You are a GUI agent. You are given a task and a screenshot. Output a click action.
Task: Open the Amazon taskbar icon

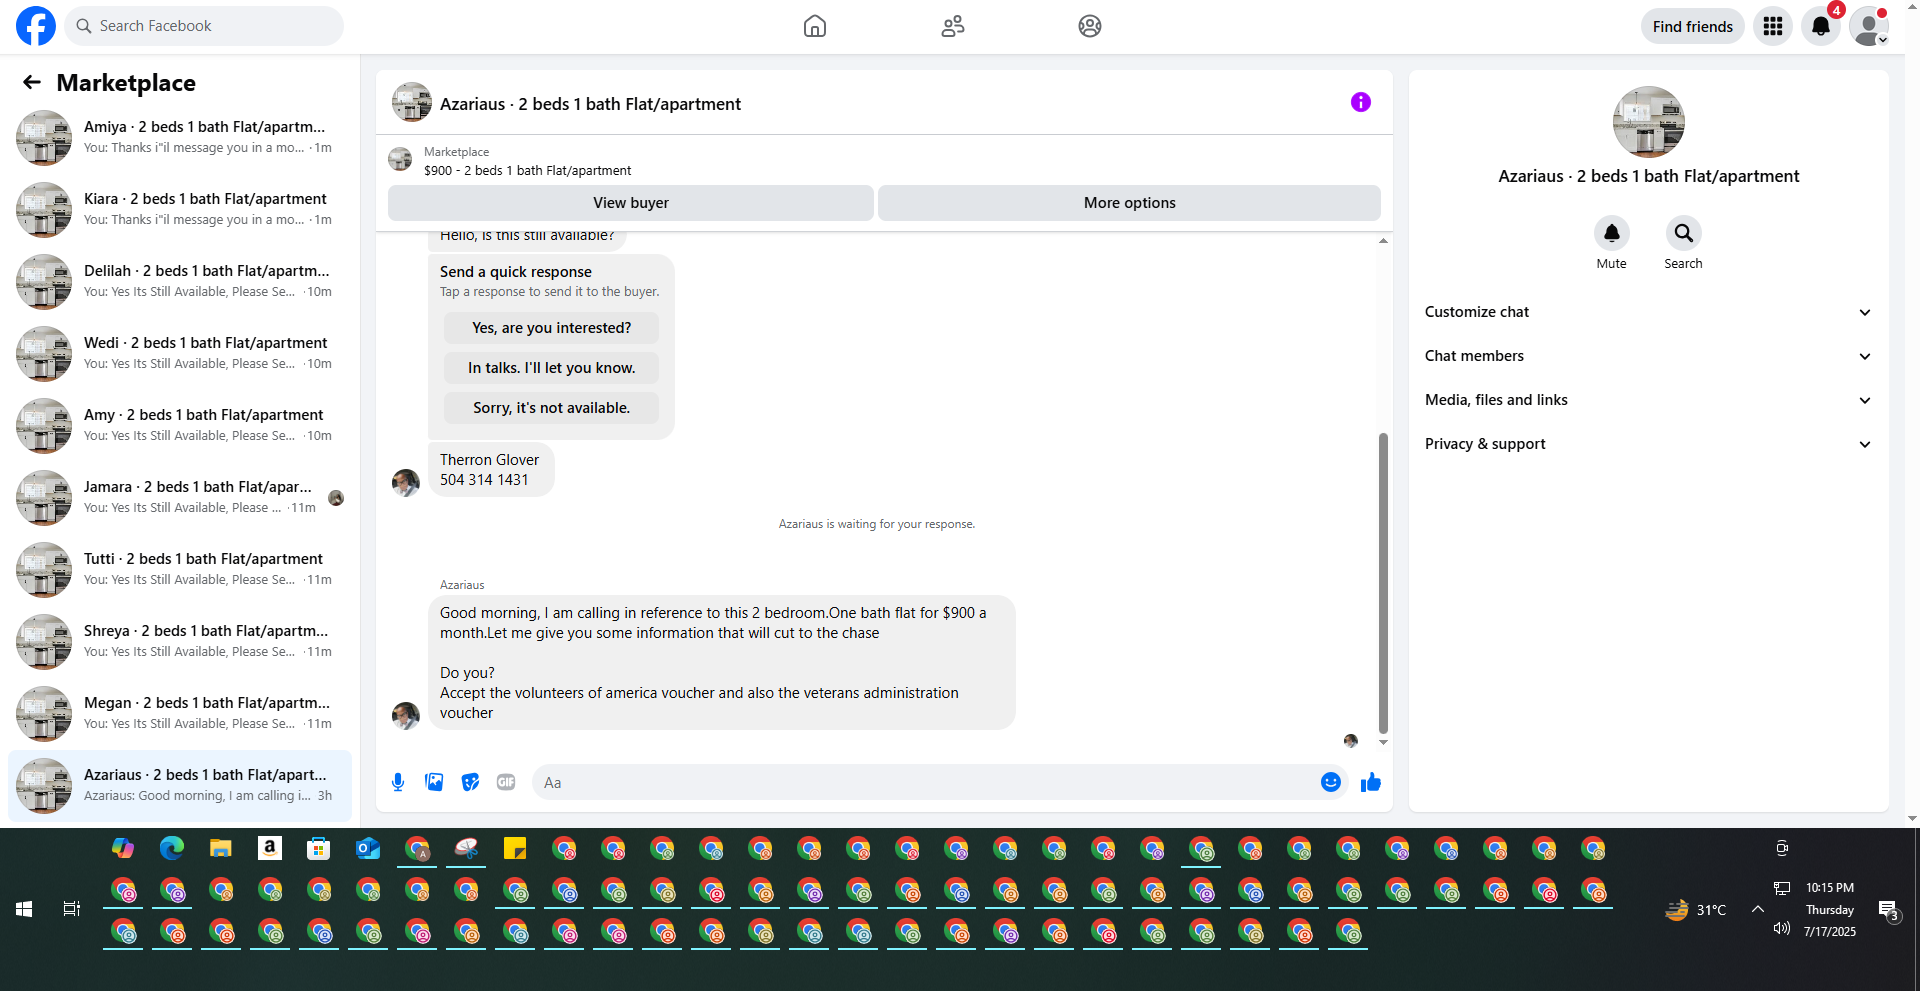(x=269, y=849)
